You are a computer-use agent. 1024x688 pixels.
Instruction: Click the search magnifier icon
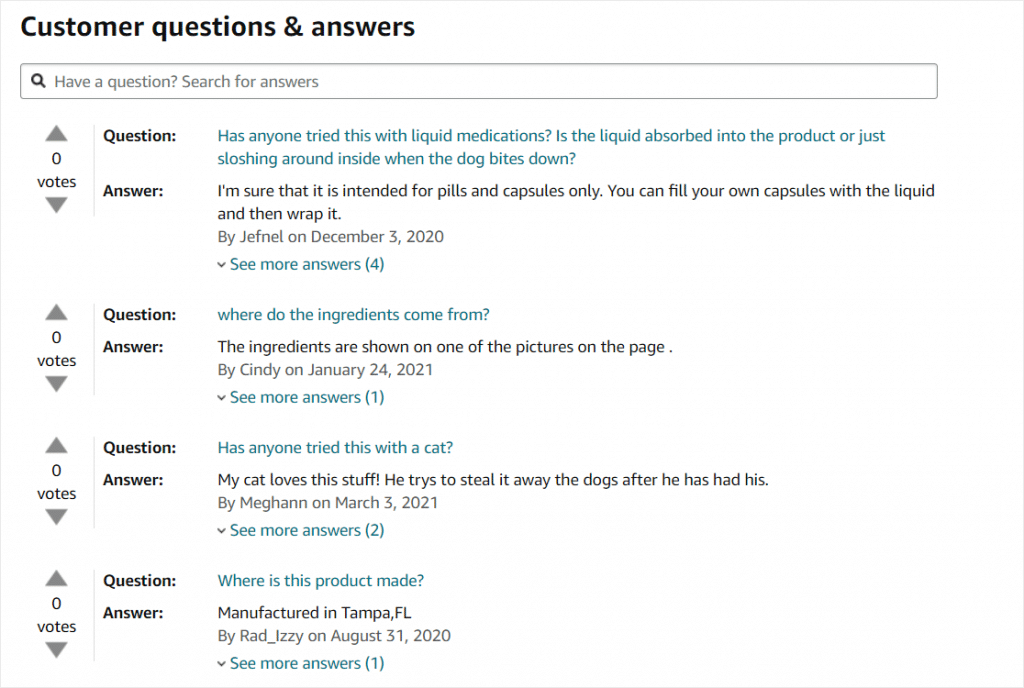pos(39,81)
